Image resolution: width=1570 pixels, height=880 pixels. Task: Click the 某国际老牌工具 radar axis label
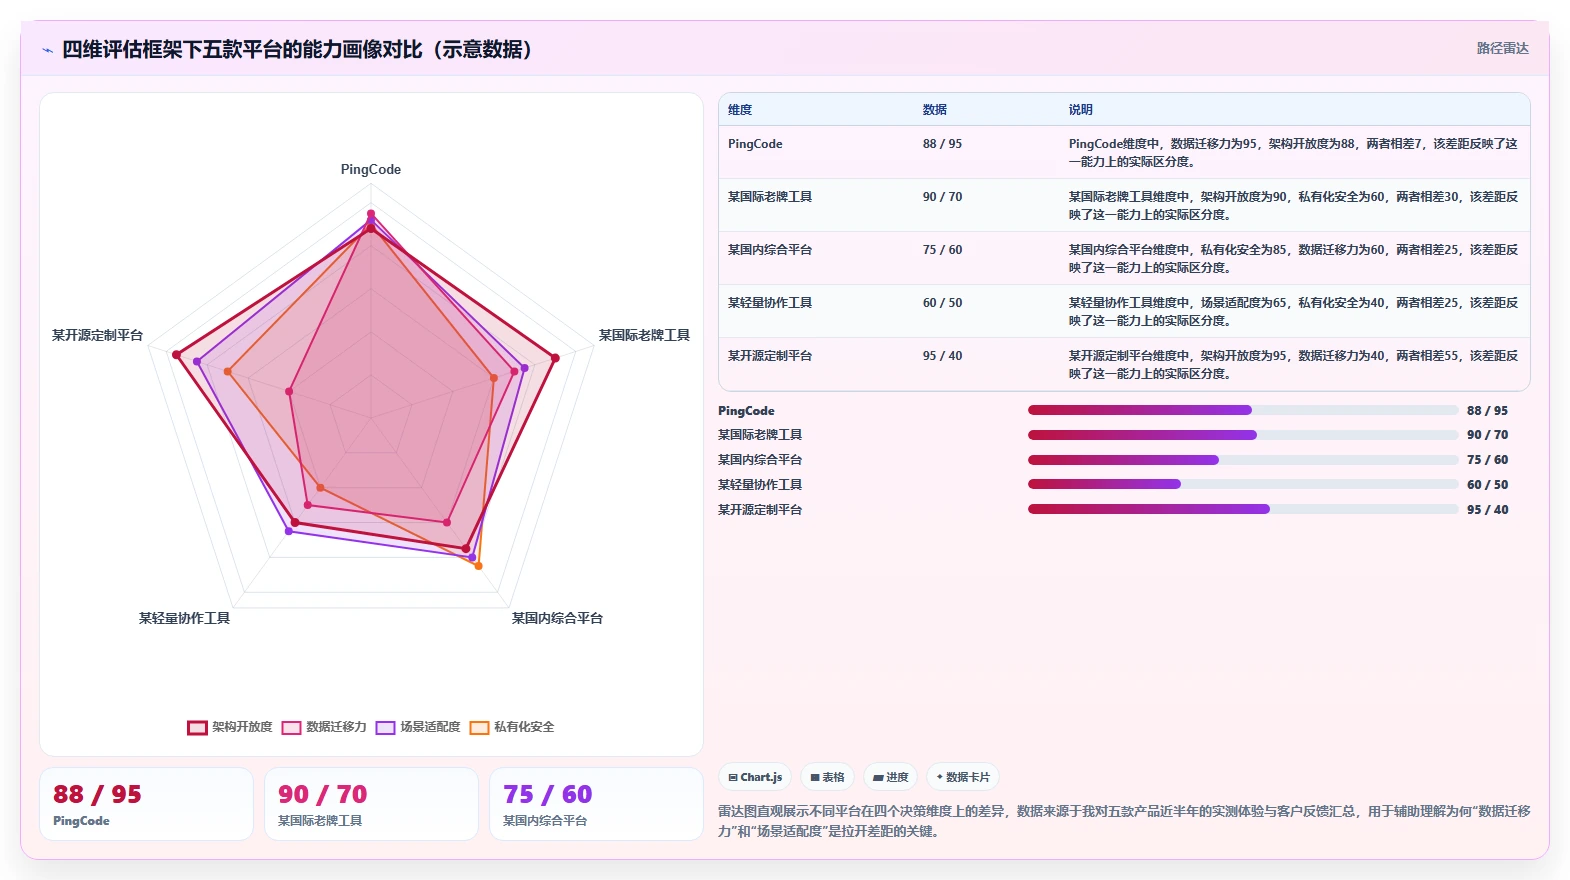(x=644, y=335)
